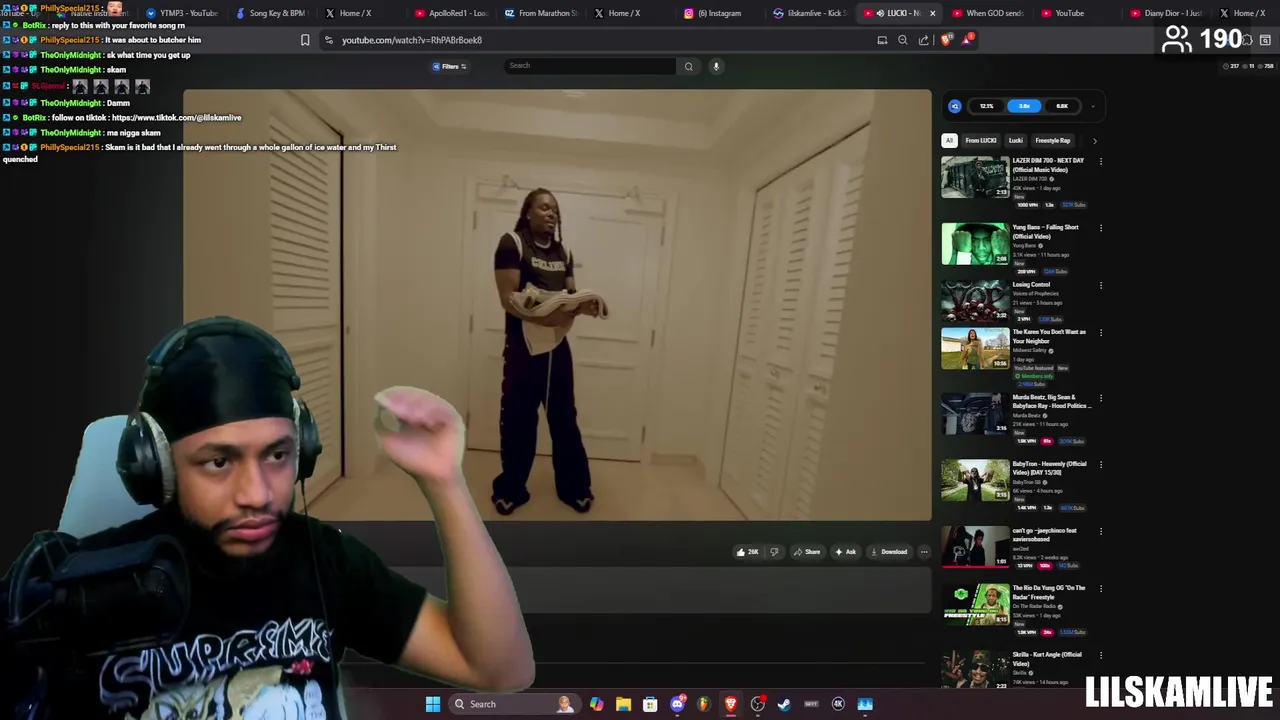This screenshot has height=720, width=1280.
Task: Switch to the ApolloRed1 tab
Action: [x=451, y=13]
